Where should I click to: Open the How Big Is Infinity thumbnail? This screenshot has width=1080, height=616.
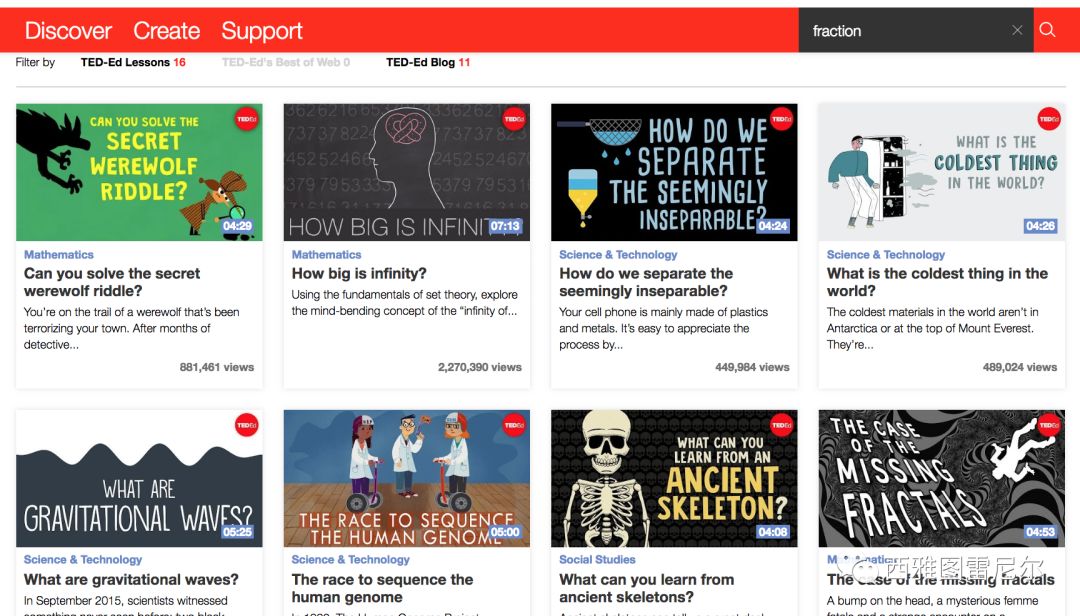click(x=406, y=172)
